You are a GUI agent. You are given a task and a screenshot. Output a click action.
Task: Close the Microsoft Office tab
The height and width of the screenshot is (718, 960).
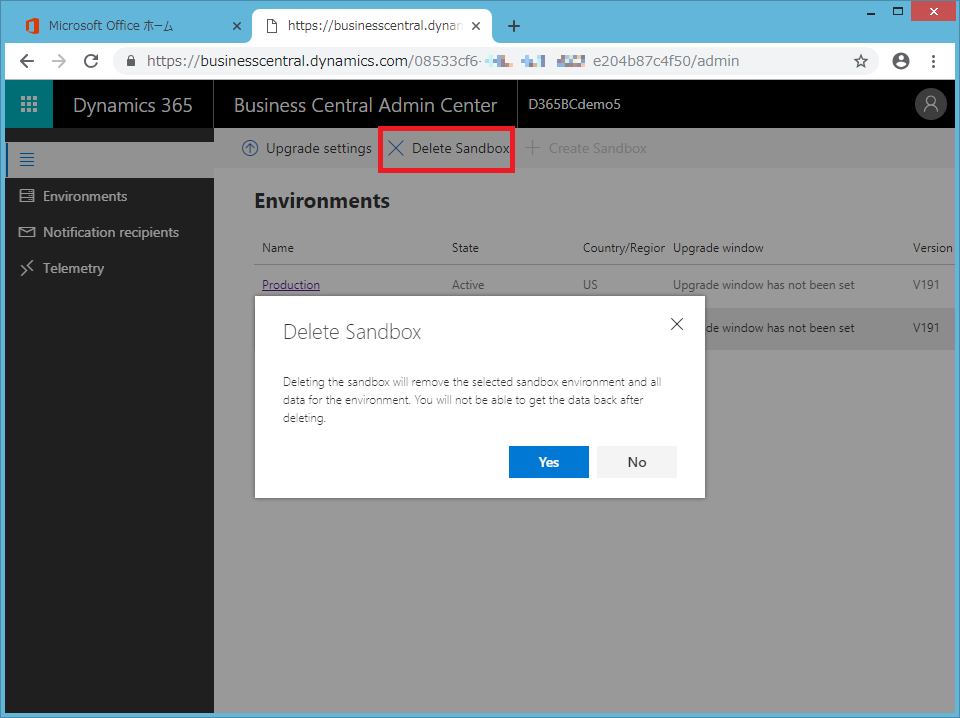[237, 26]
